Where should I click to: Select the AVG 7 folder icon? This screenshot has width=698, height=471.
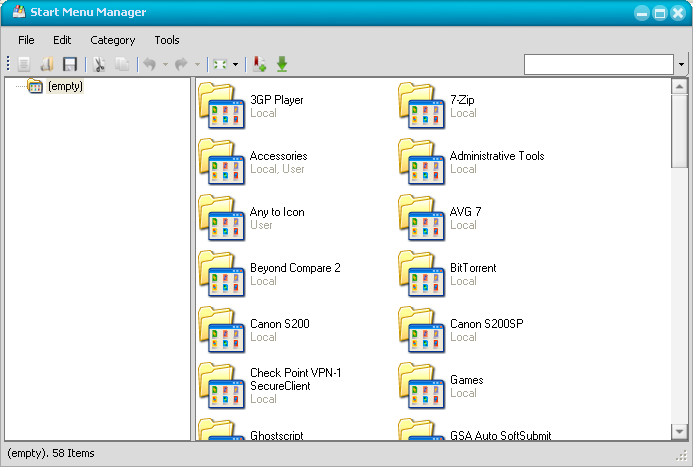421,218
